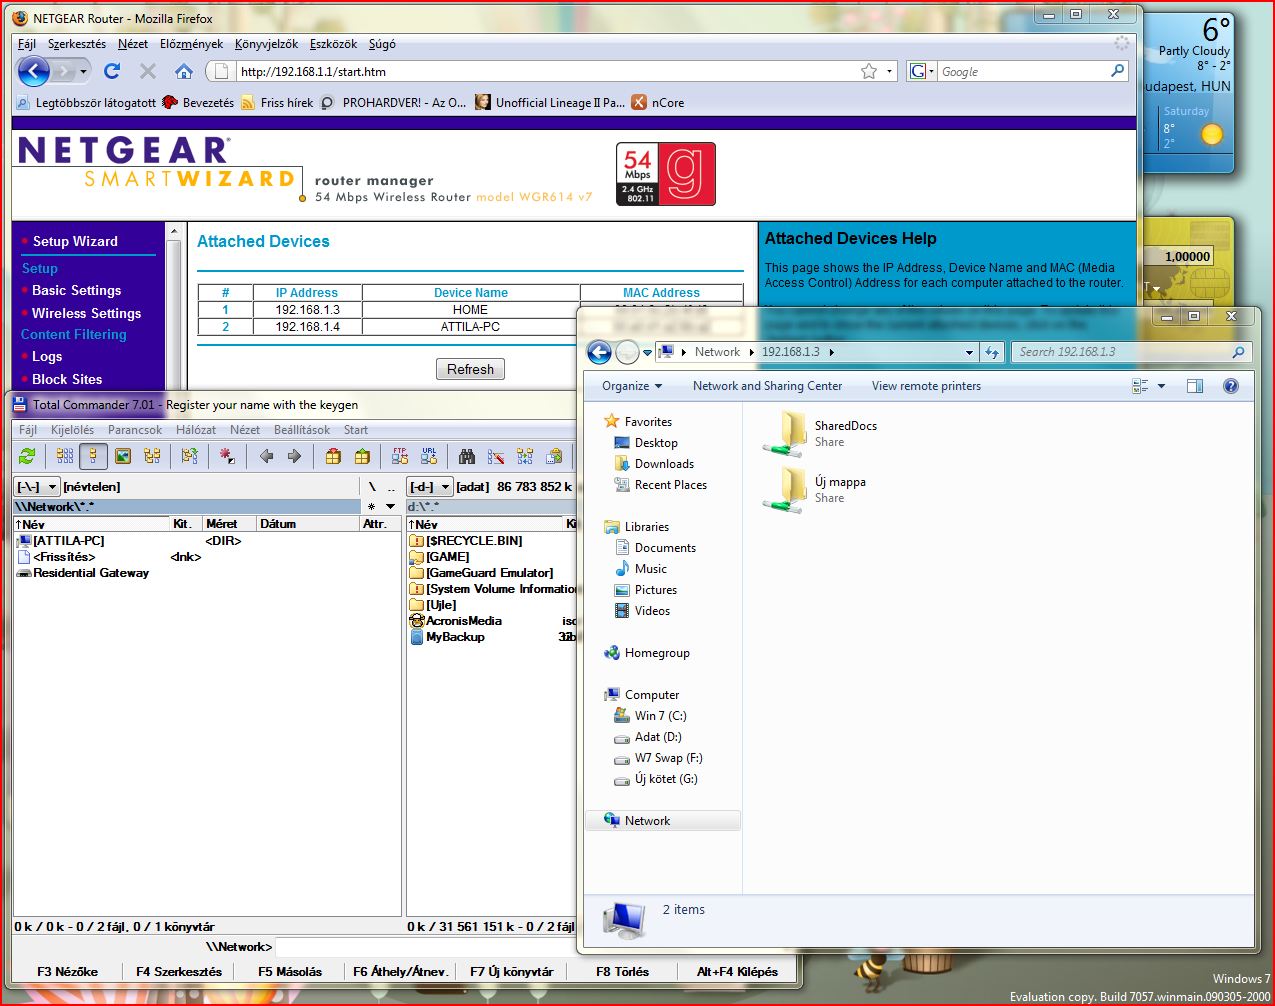Open new URL connection in Total Commander
Viewport: 1275px width, 1006px height.
(x=429, y=456)
